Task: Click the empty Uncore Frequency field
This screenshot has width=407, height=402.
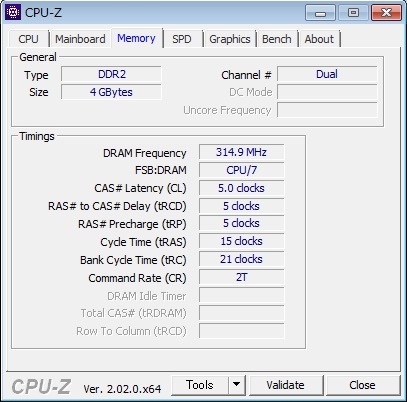Action: click(x=327, y=110)
